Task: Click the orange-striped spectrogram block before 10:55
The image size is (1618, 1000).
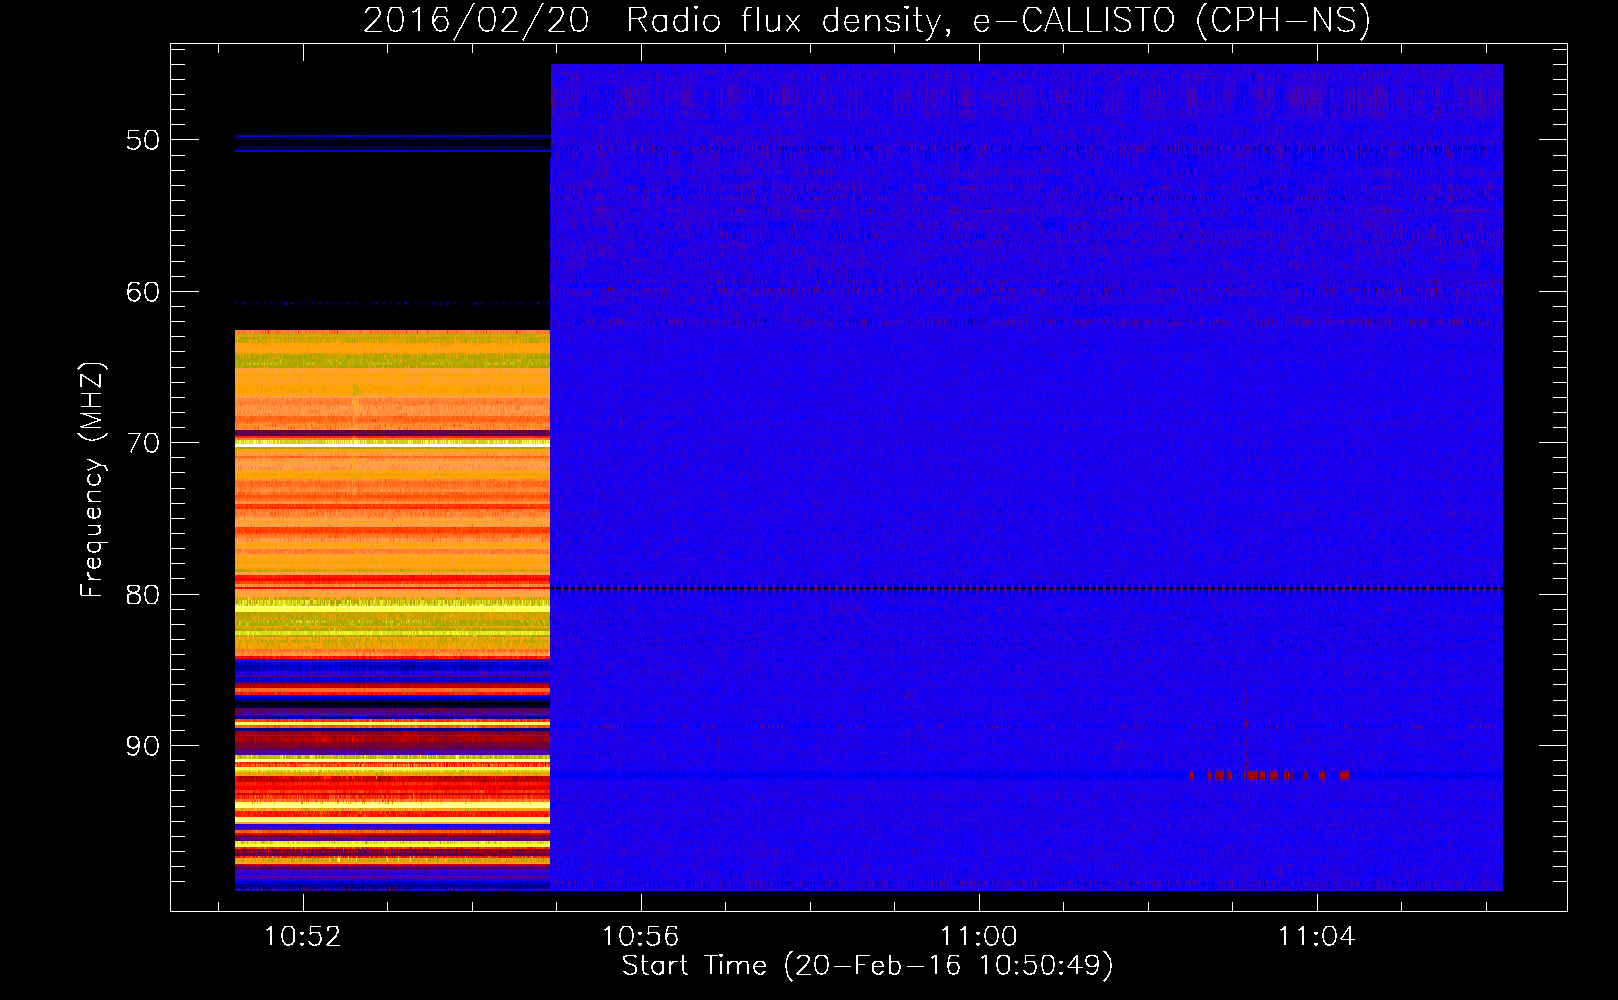Action: point(392,610)
